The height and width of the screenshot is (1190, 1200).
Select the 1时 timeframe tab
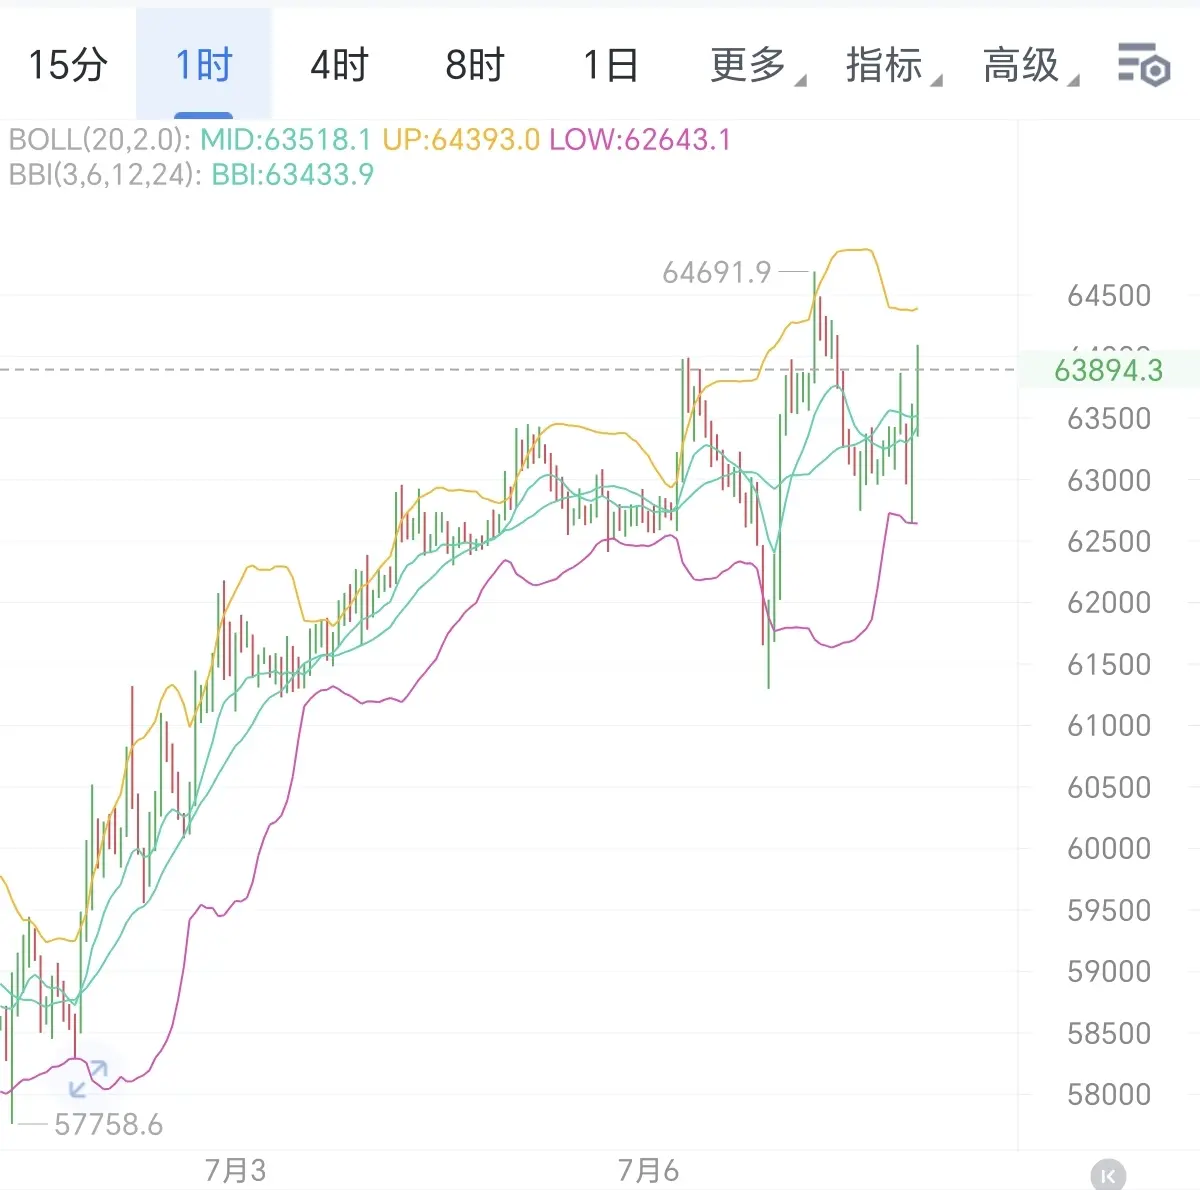click(203, 65)
